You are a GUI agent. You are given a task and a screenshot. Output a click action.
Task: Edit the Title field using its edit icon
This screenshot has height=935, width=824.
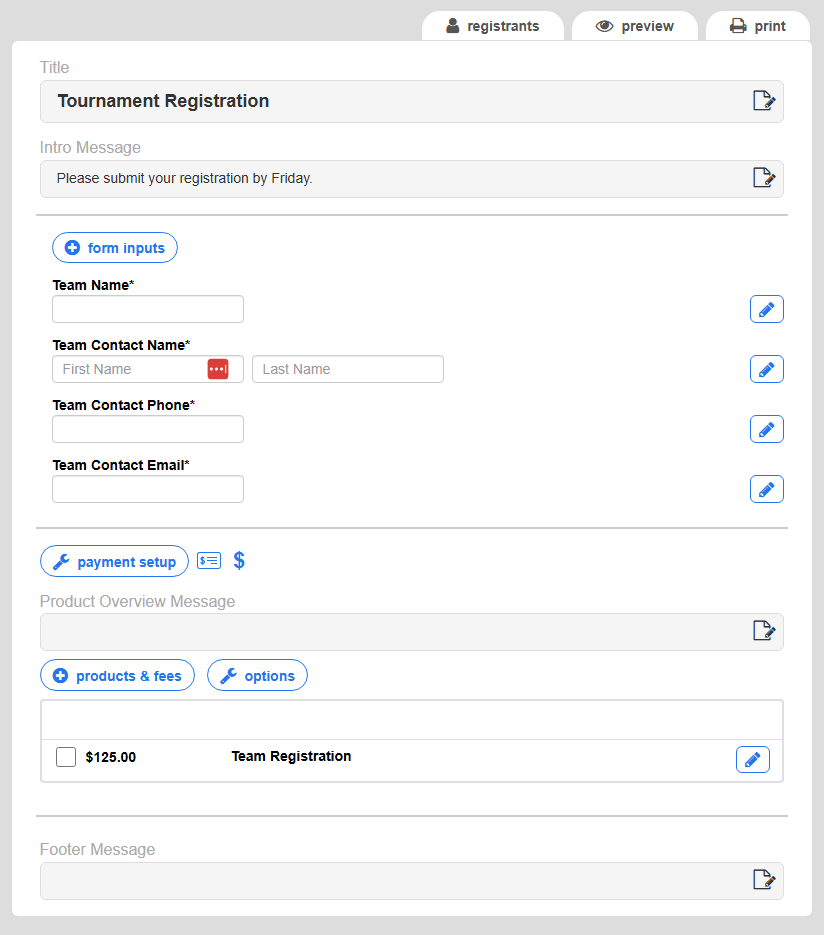(763, 100)
